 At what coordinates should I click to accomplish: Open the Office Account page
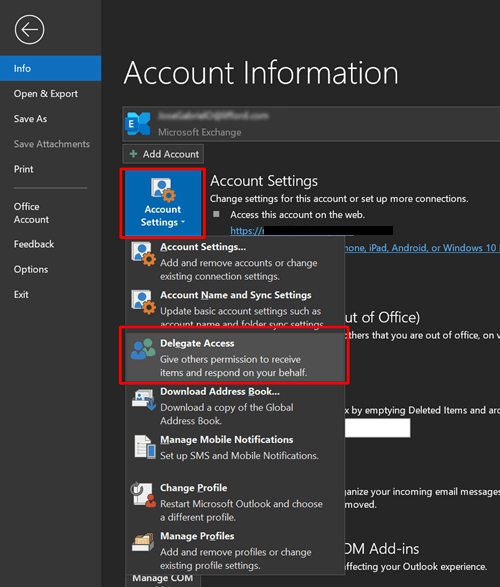pos(51,213)
